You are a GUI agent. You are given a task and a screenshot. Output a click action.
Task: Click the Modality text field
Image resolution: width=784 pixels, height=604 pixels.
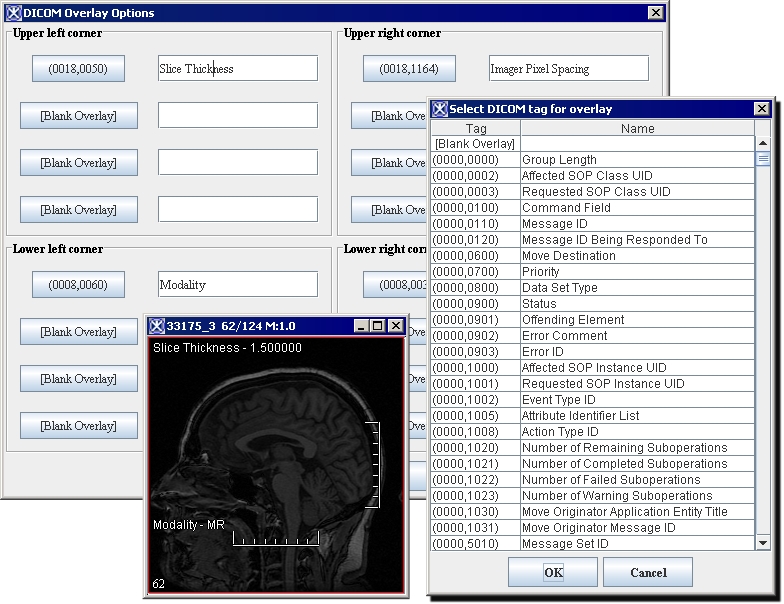pyautogui.click(x=237, y=285)
